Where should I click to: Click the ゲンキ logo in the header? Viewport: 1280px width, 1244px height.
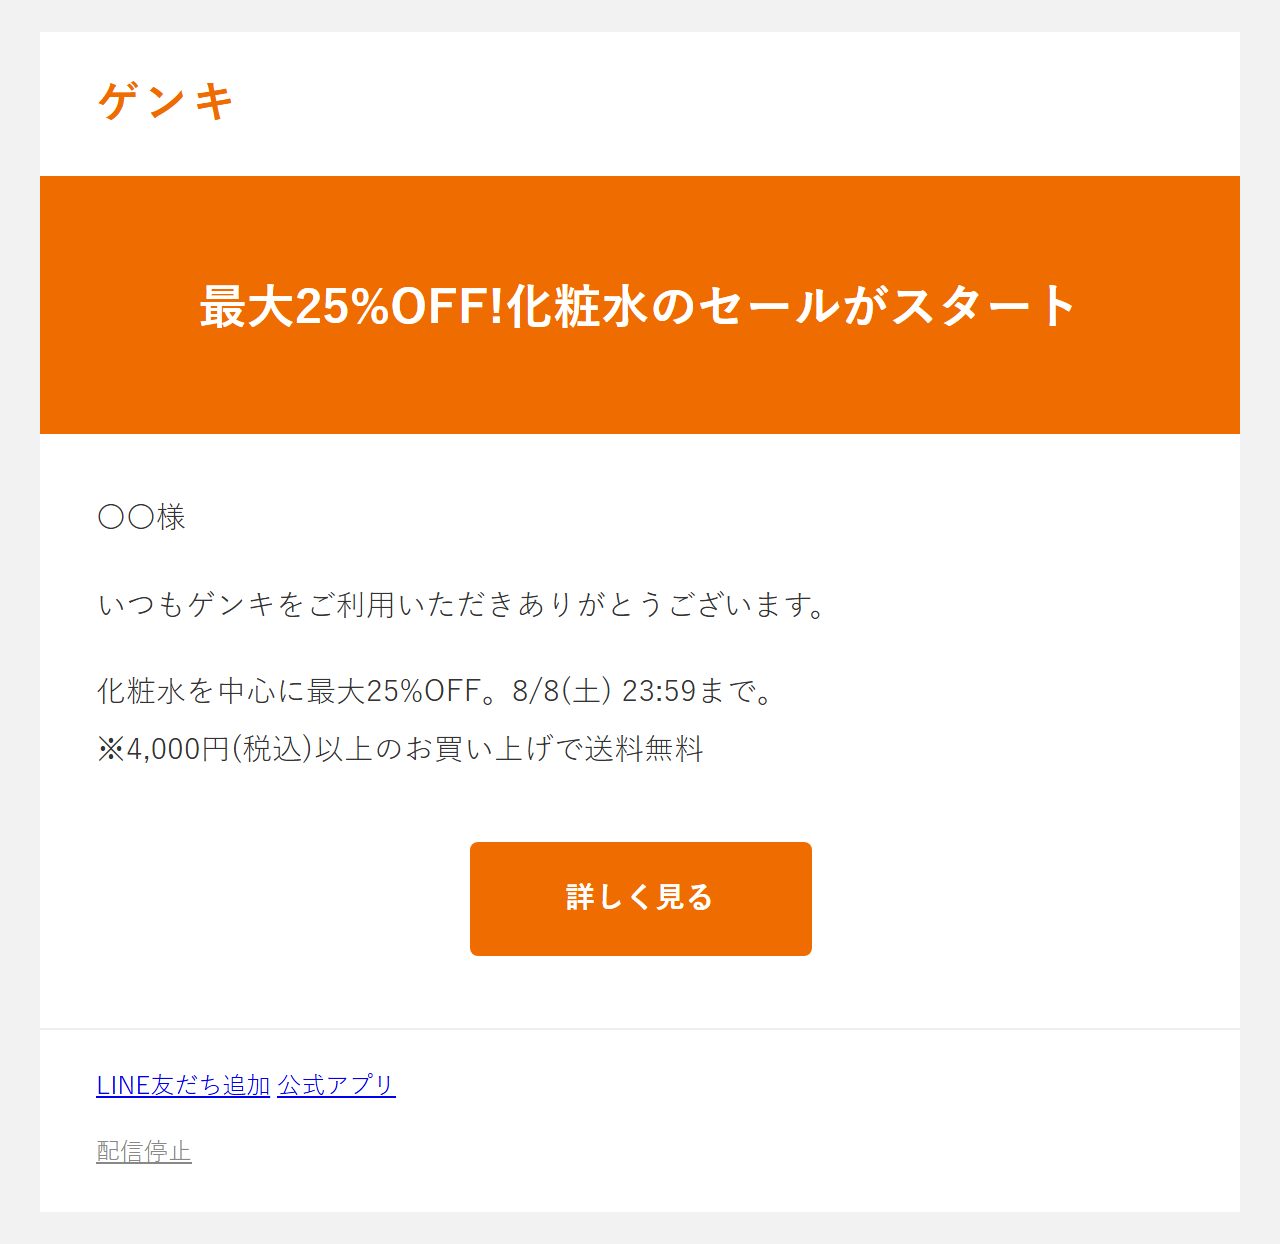[x=166, y=101]
